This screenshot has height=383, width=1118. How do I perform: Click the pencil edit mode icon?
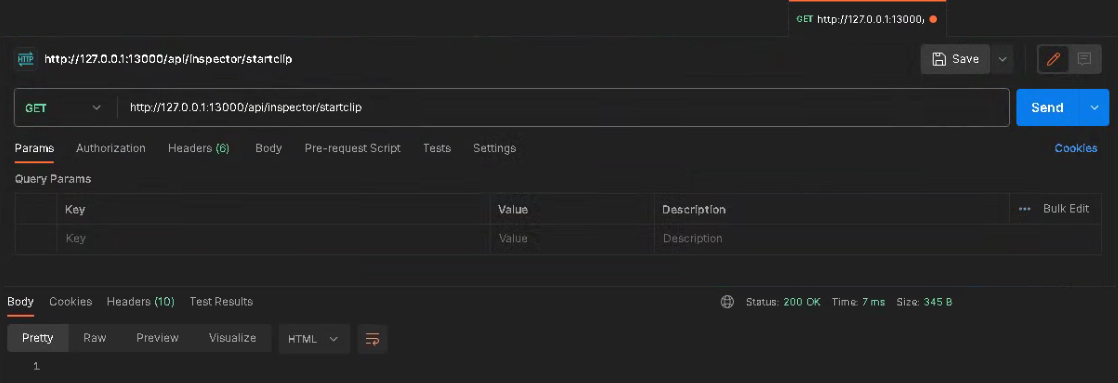click(1053, 59)
